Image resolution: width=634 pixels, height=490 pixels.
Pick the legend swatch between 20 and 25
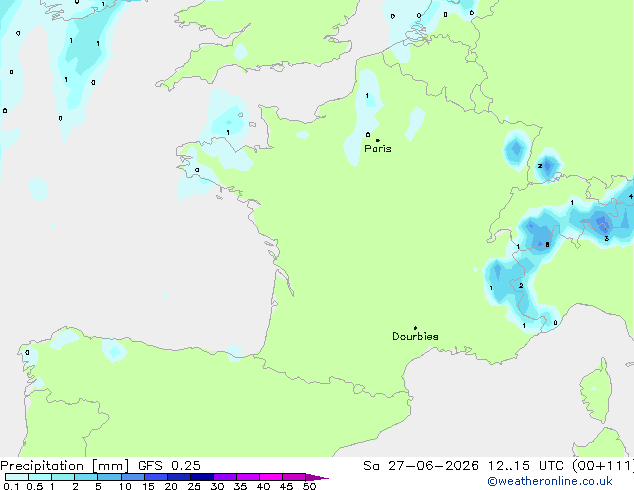pos(179,477)
